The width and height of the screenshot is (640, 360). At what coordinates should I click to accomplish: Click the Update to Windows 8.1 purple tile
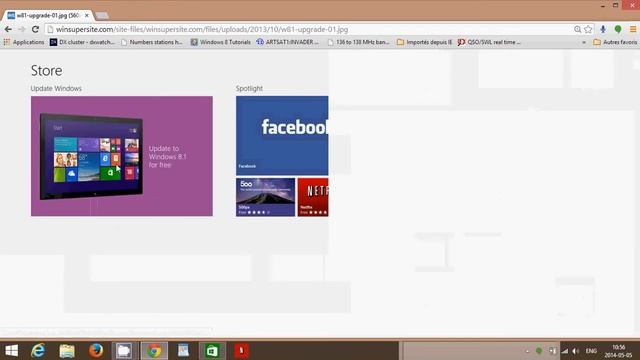click(122, 156)
